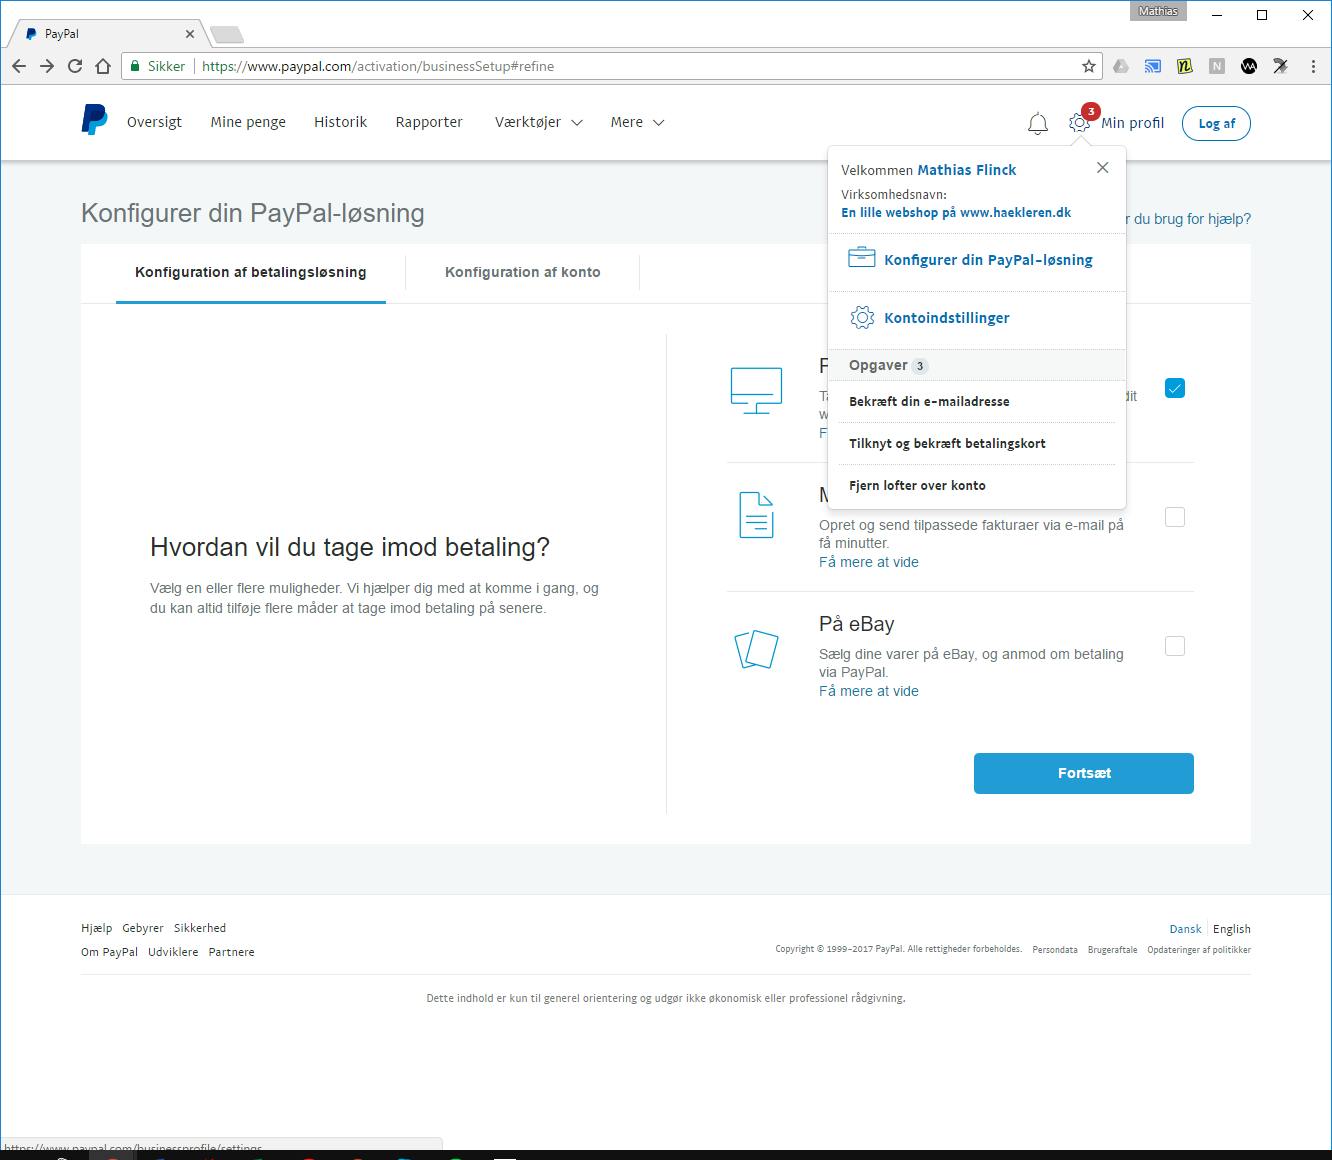Select Konfiguration af betalingsløsning tab

pyautogui.click(x=251, y=272)
